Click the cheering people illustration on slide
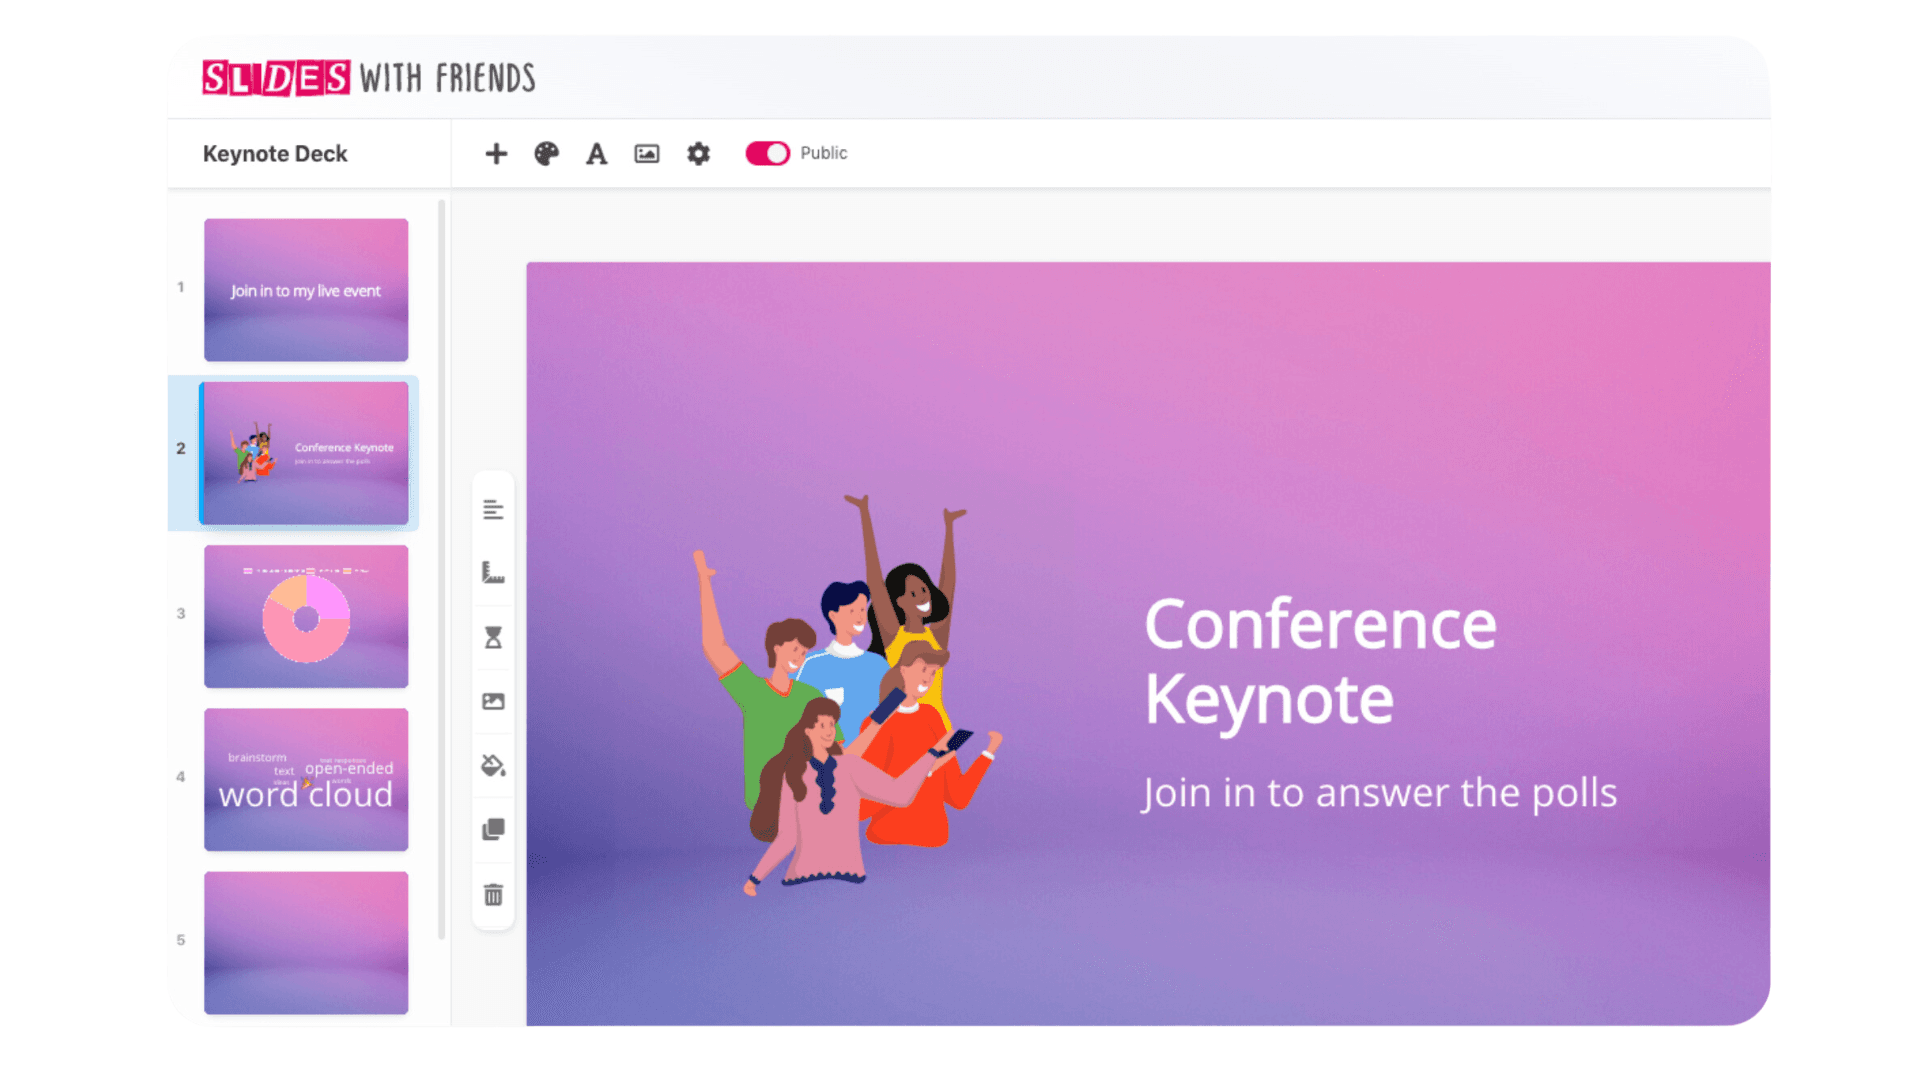The width and height of the screenshot is (1920, 1080). 848,693
